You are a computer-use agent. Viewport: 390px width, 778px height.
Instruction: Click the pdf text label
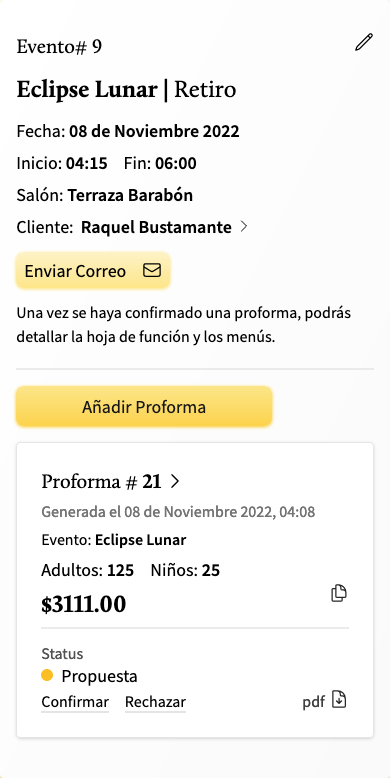[314, 703]
